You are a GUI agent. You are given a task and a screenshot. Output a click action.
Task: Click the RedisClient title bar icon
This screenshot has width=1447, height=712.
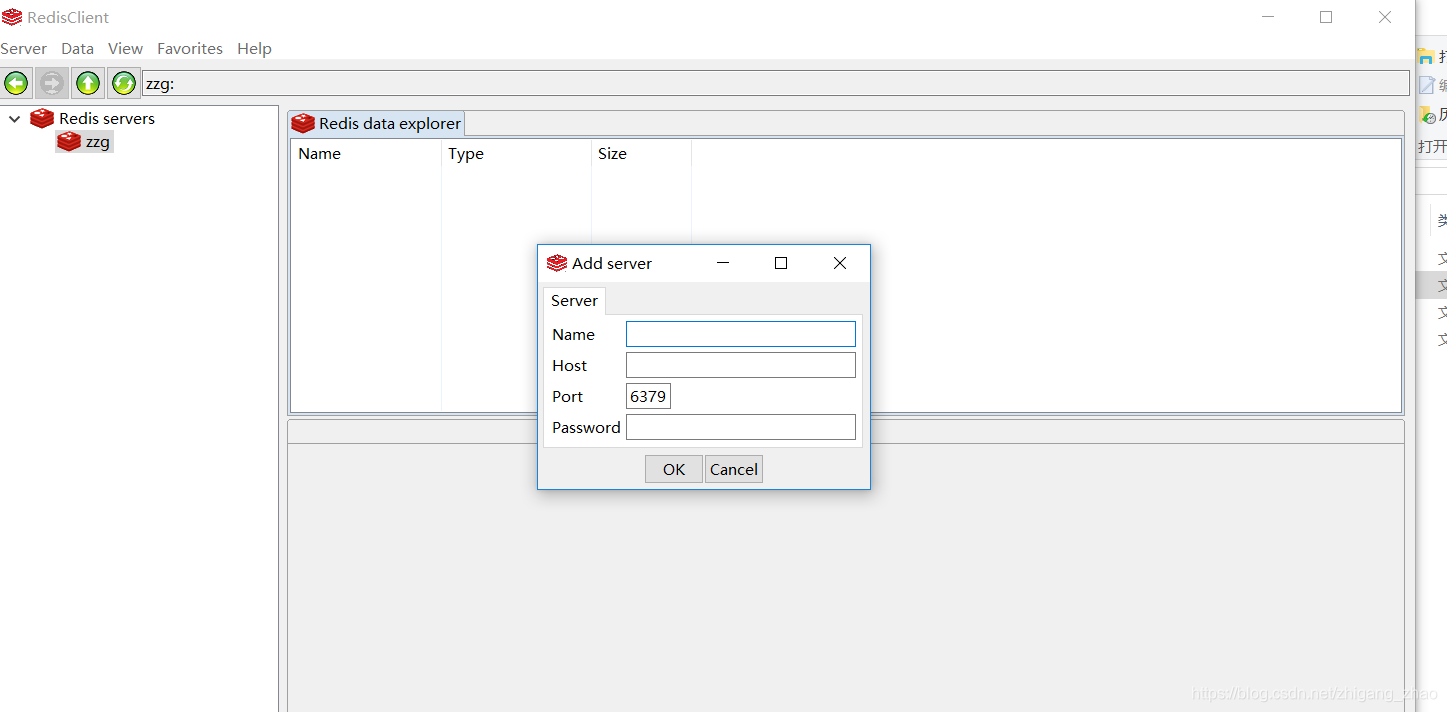12,17
